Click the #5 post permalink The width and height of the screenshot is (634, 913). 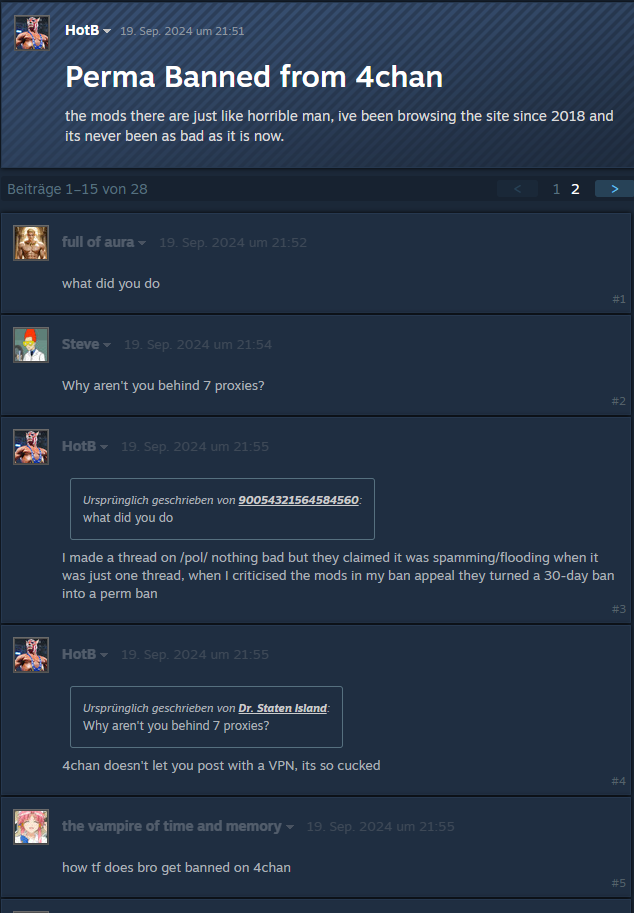(x=619, y=883)
